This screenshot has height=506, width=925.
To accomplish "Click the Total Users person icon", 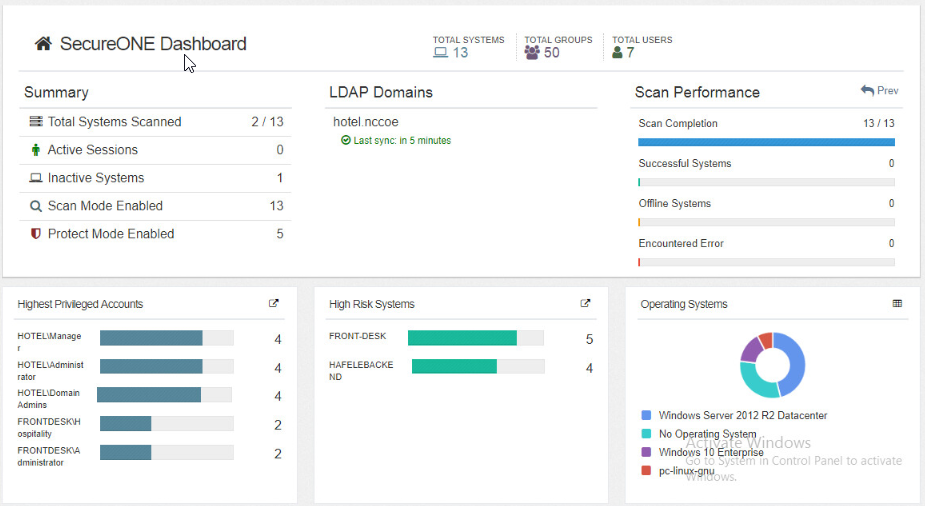I will tap(617, 53).
